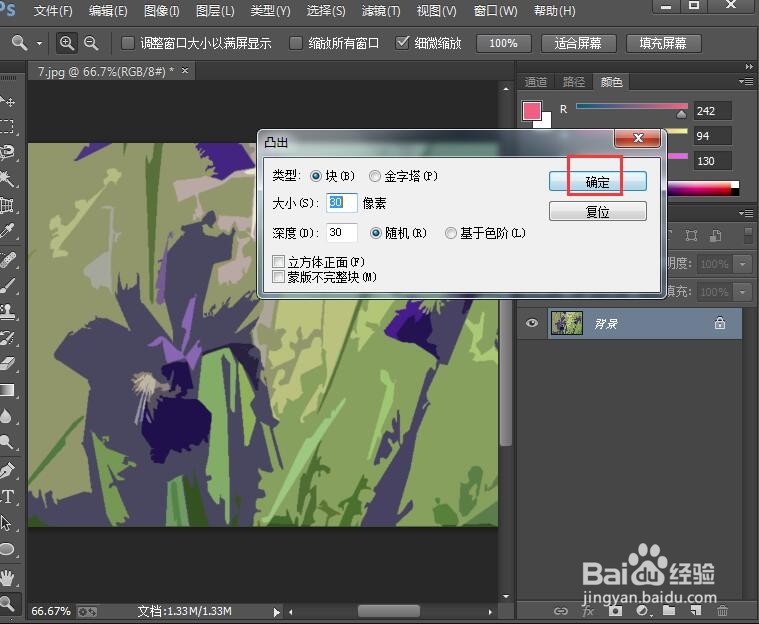Select the Path Selection tool
Viewport: 759px width, 624px height.
[x=7, y=523]
